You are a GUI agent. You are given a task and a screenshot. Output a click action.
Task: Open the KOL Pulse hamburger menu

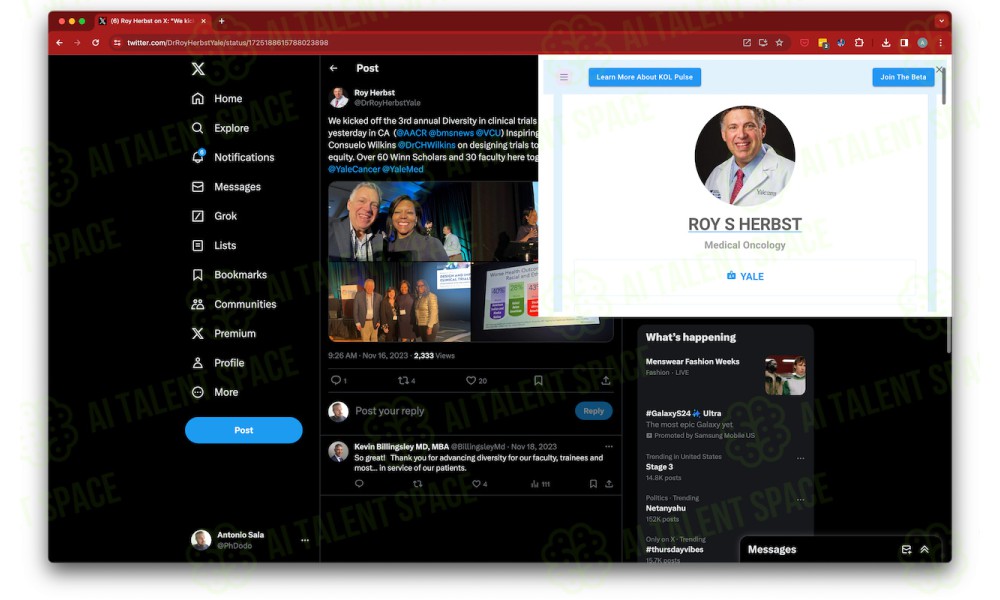click(x=564, y=77)
